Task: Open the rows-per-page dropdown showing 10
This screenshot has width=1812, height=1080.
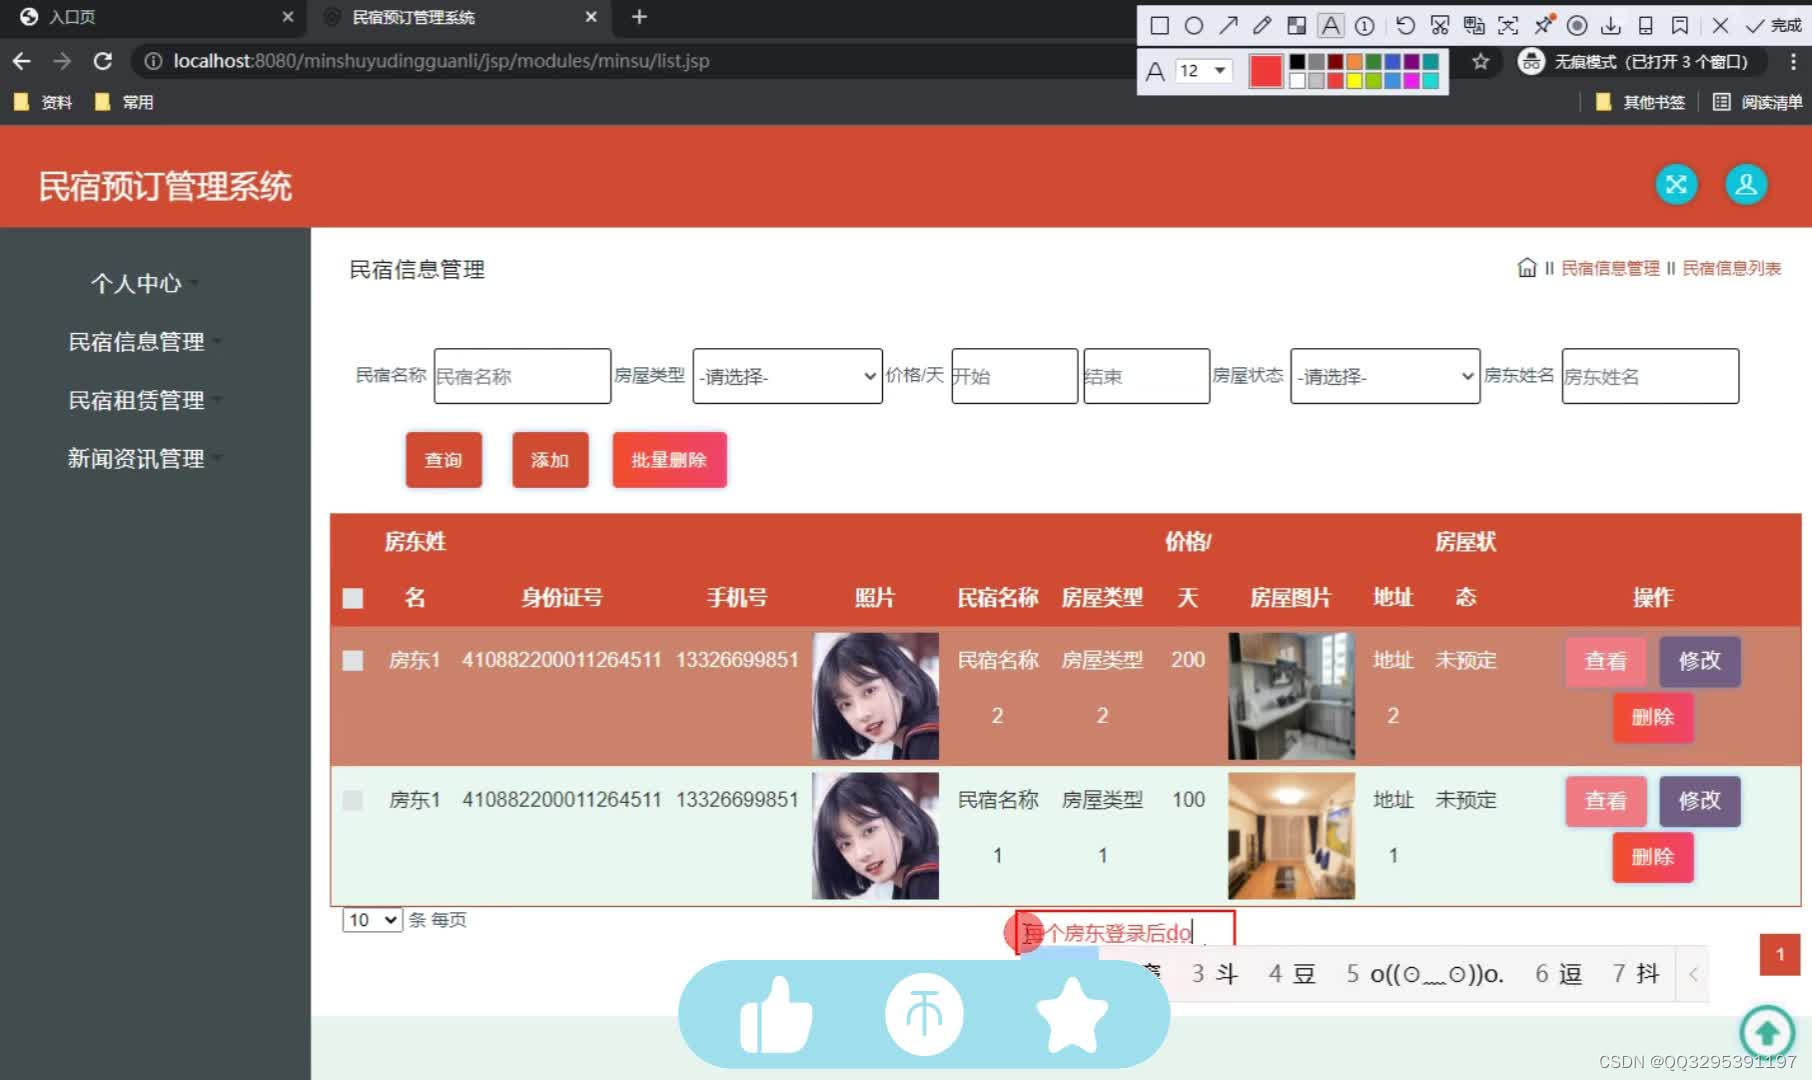Action: tap(372, 920)
